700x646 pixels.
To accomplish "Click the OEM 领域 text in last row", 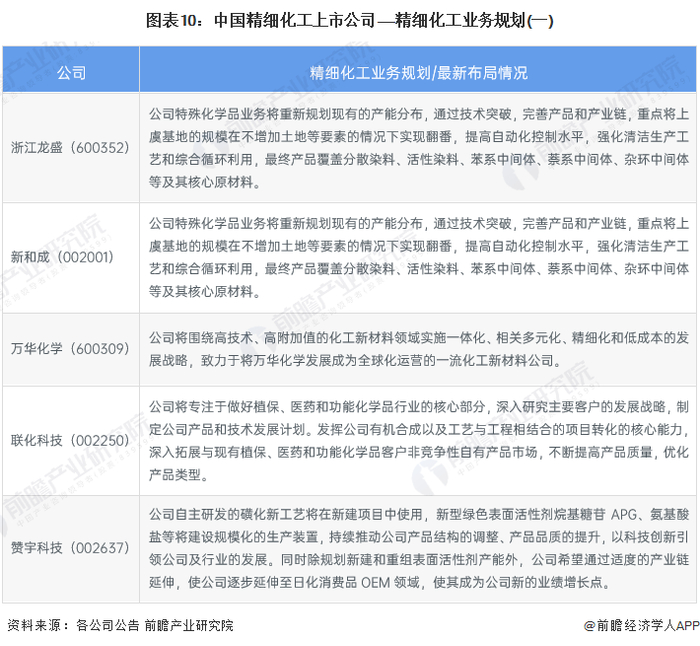I will point(391,582).
